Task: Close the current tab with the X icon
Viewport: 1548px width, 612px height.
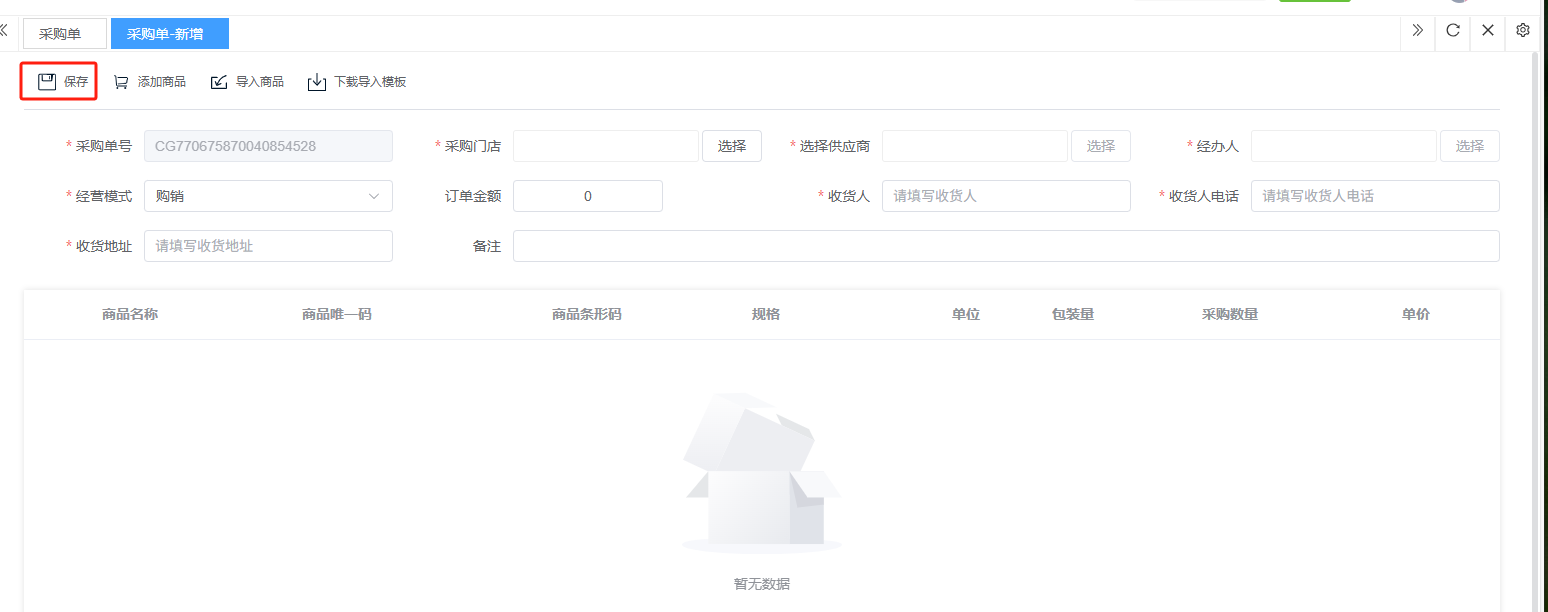Action: 1488,30
